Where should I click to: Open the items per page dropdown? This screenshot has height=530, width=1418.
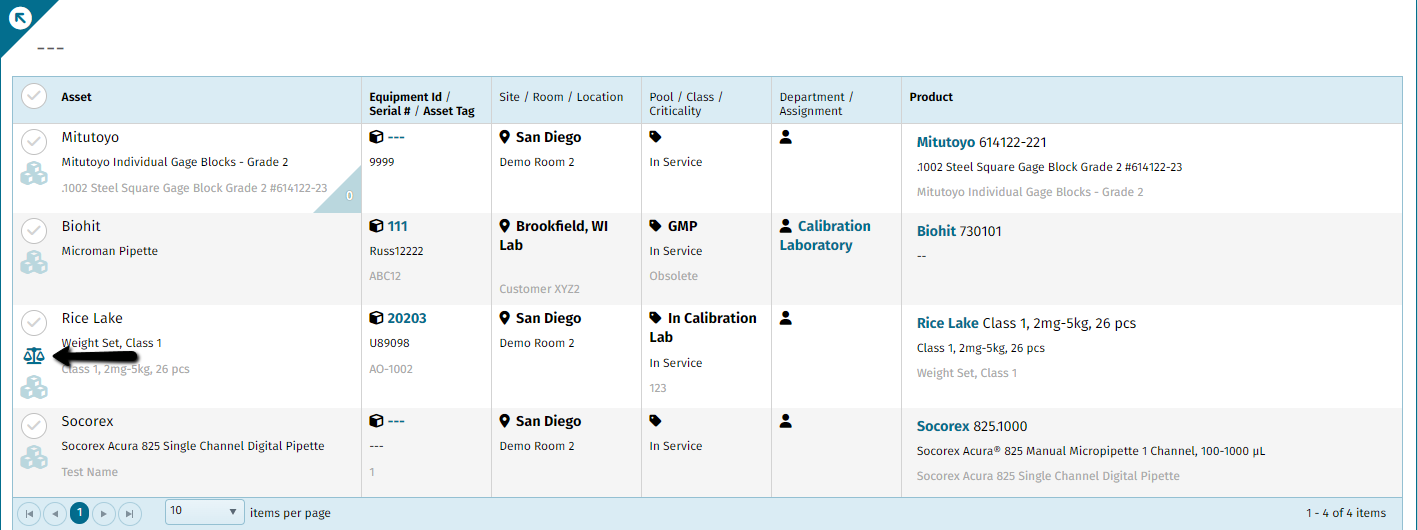pos(205,512)
